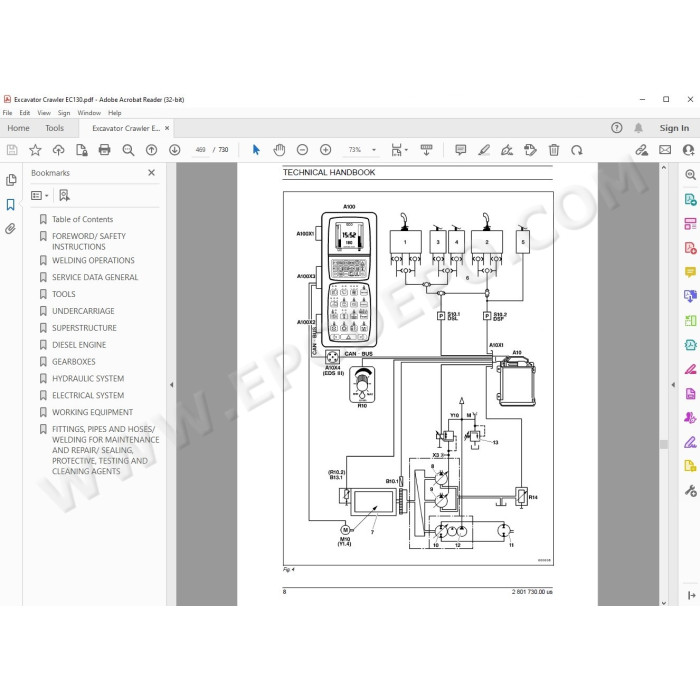Expand the right tools pane with labels
Image resolution: width=700 pixels, height=700 pixels.
click(x=691, y=595)
